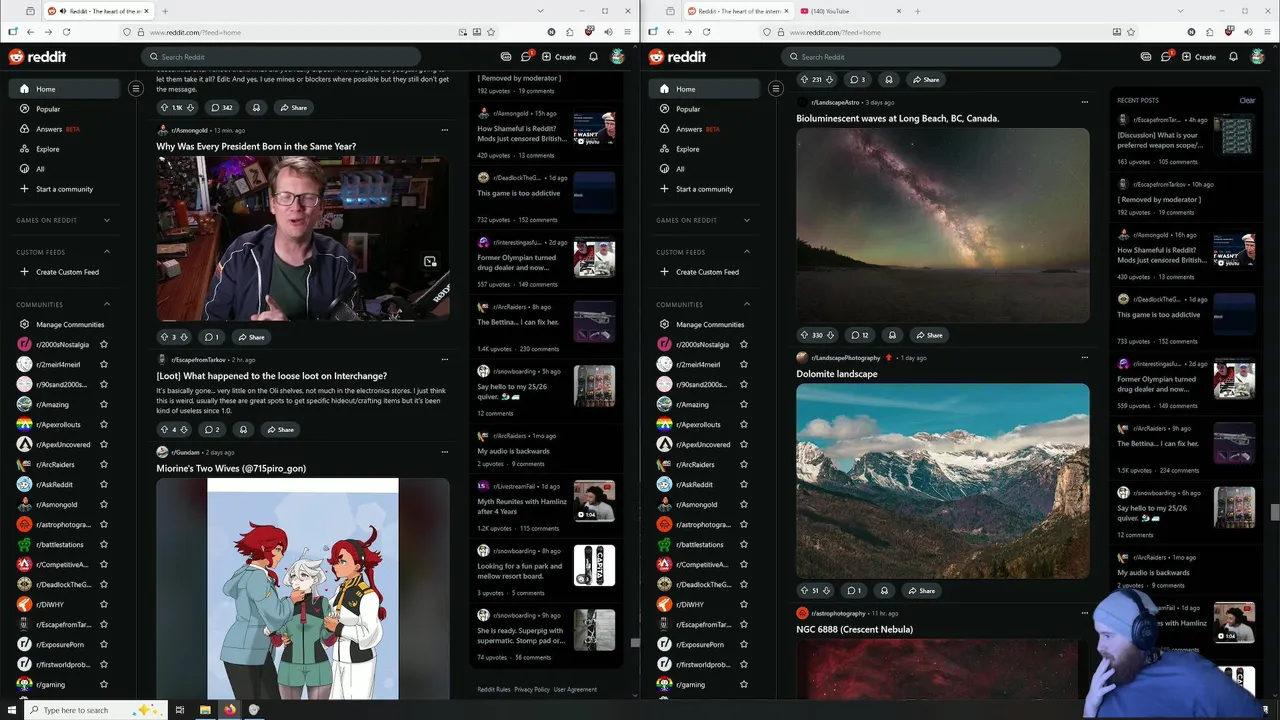Screen dimensions: 1280x720
Task: Collapse sidebar hamburger in right window
Action: point(775,89)
